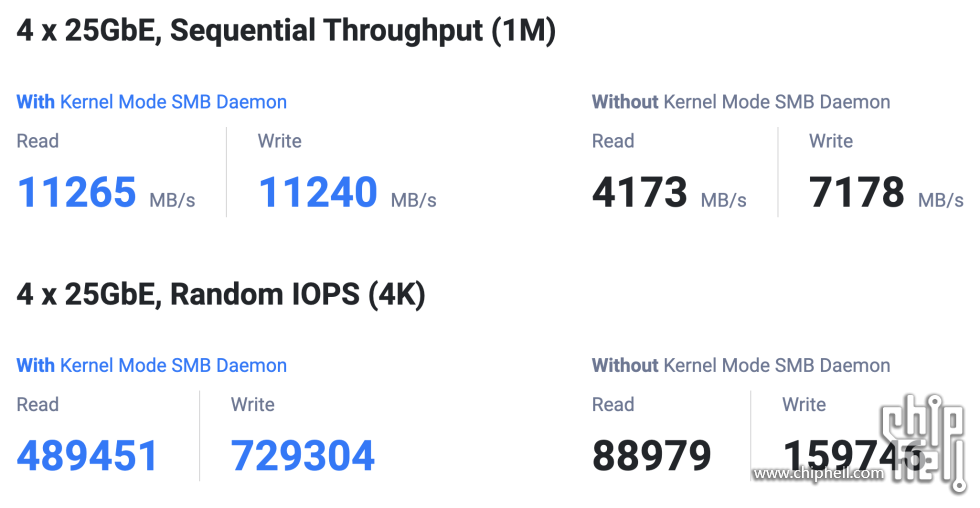Click the Chiphell logo watermark
Screen dimensions: 980x508
click(922, 442)
